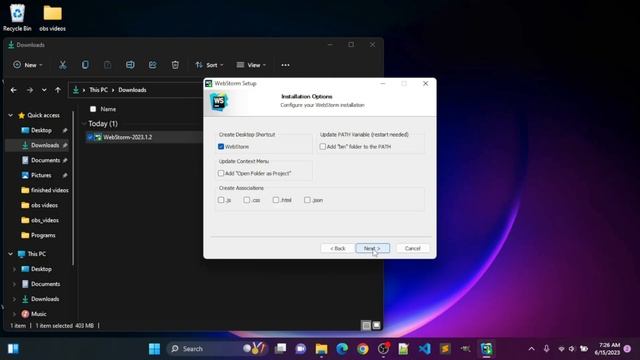Open the See more ellipsis menu

click(285, 65)
